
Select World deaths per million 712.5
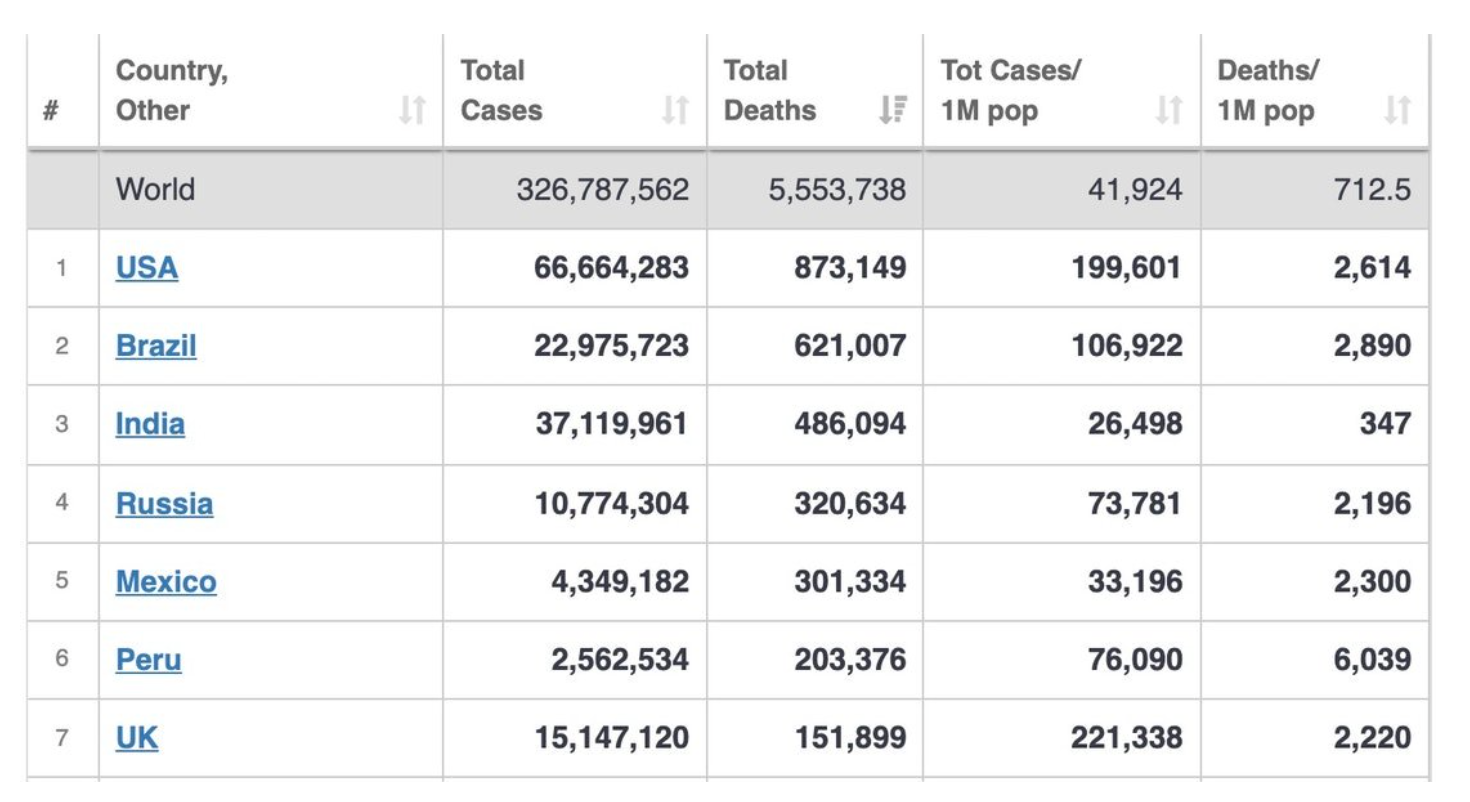click(1373, 189)
